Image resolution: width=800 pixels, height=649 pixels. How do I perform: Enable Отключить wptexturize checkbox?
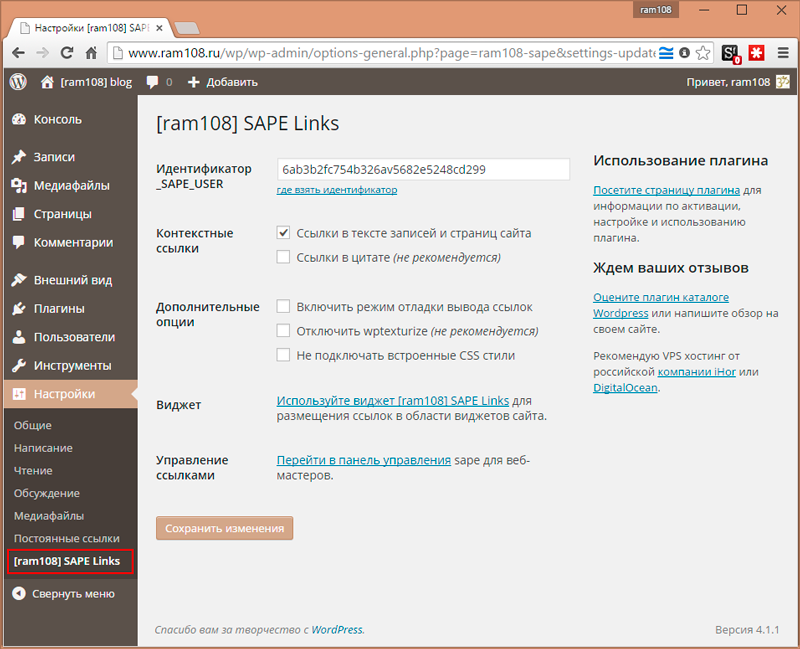click(283, 331)
